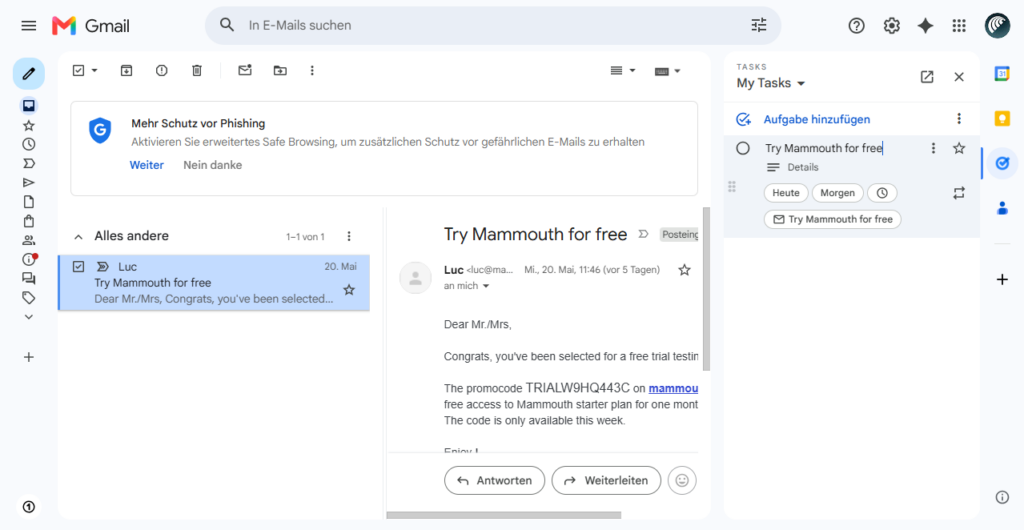Open Contacts side panel icon
The width and height of the screenshot is (1024, 530).
click(1002, 208)
